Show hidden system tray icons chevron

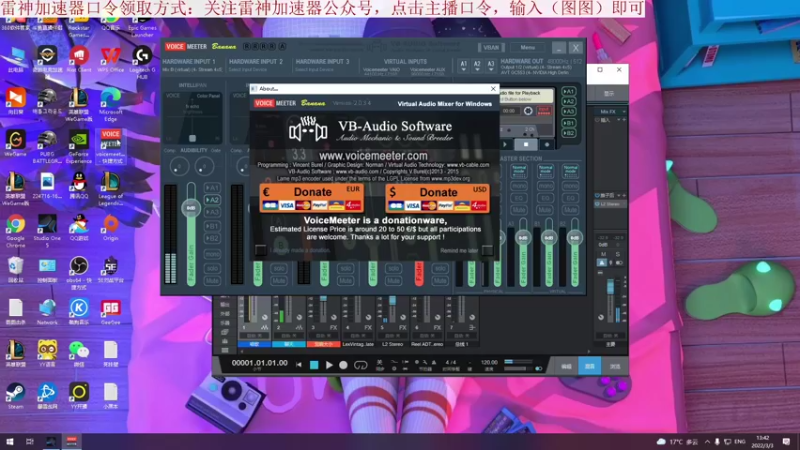tap(707, 441)
